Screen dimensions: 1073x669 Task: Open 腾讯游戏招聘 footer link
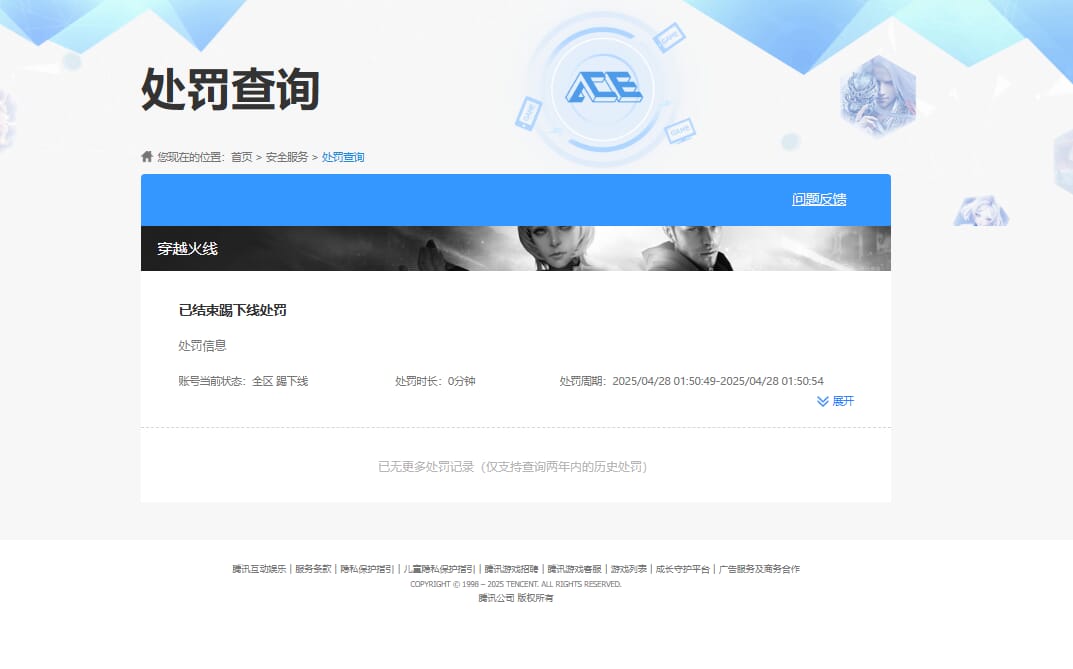point(511,568)
